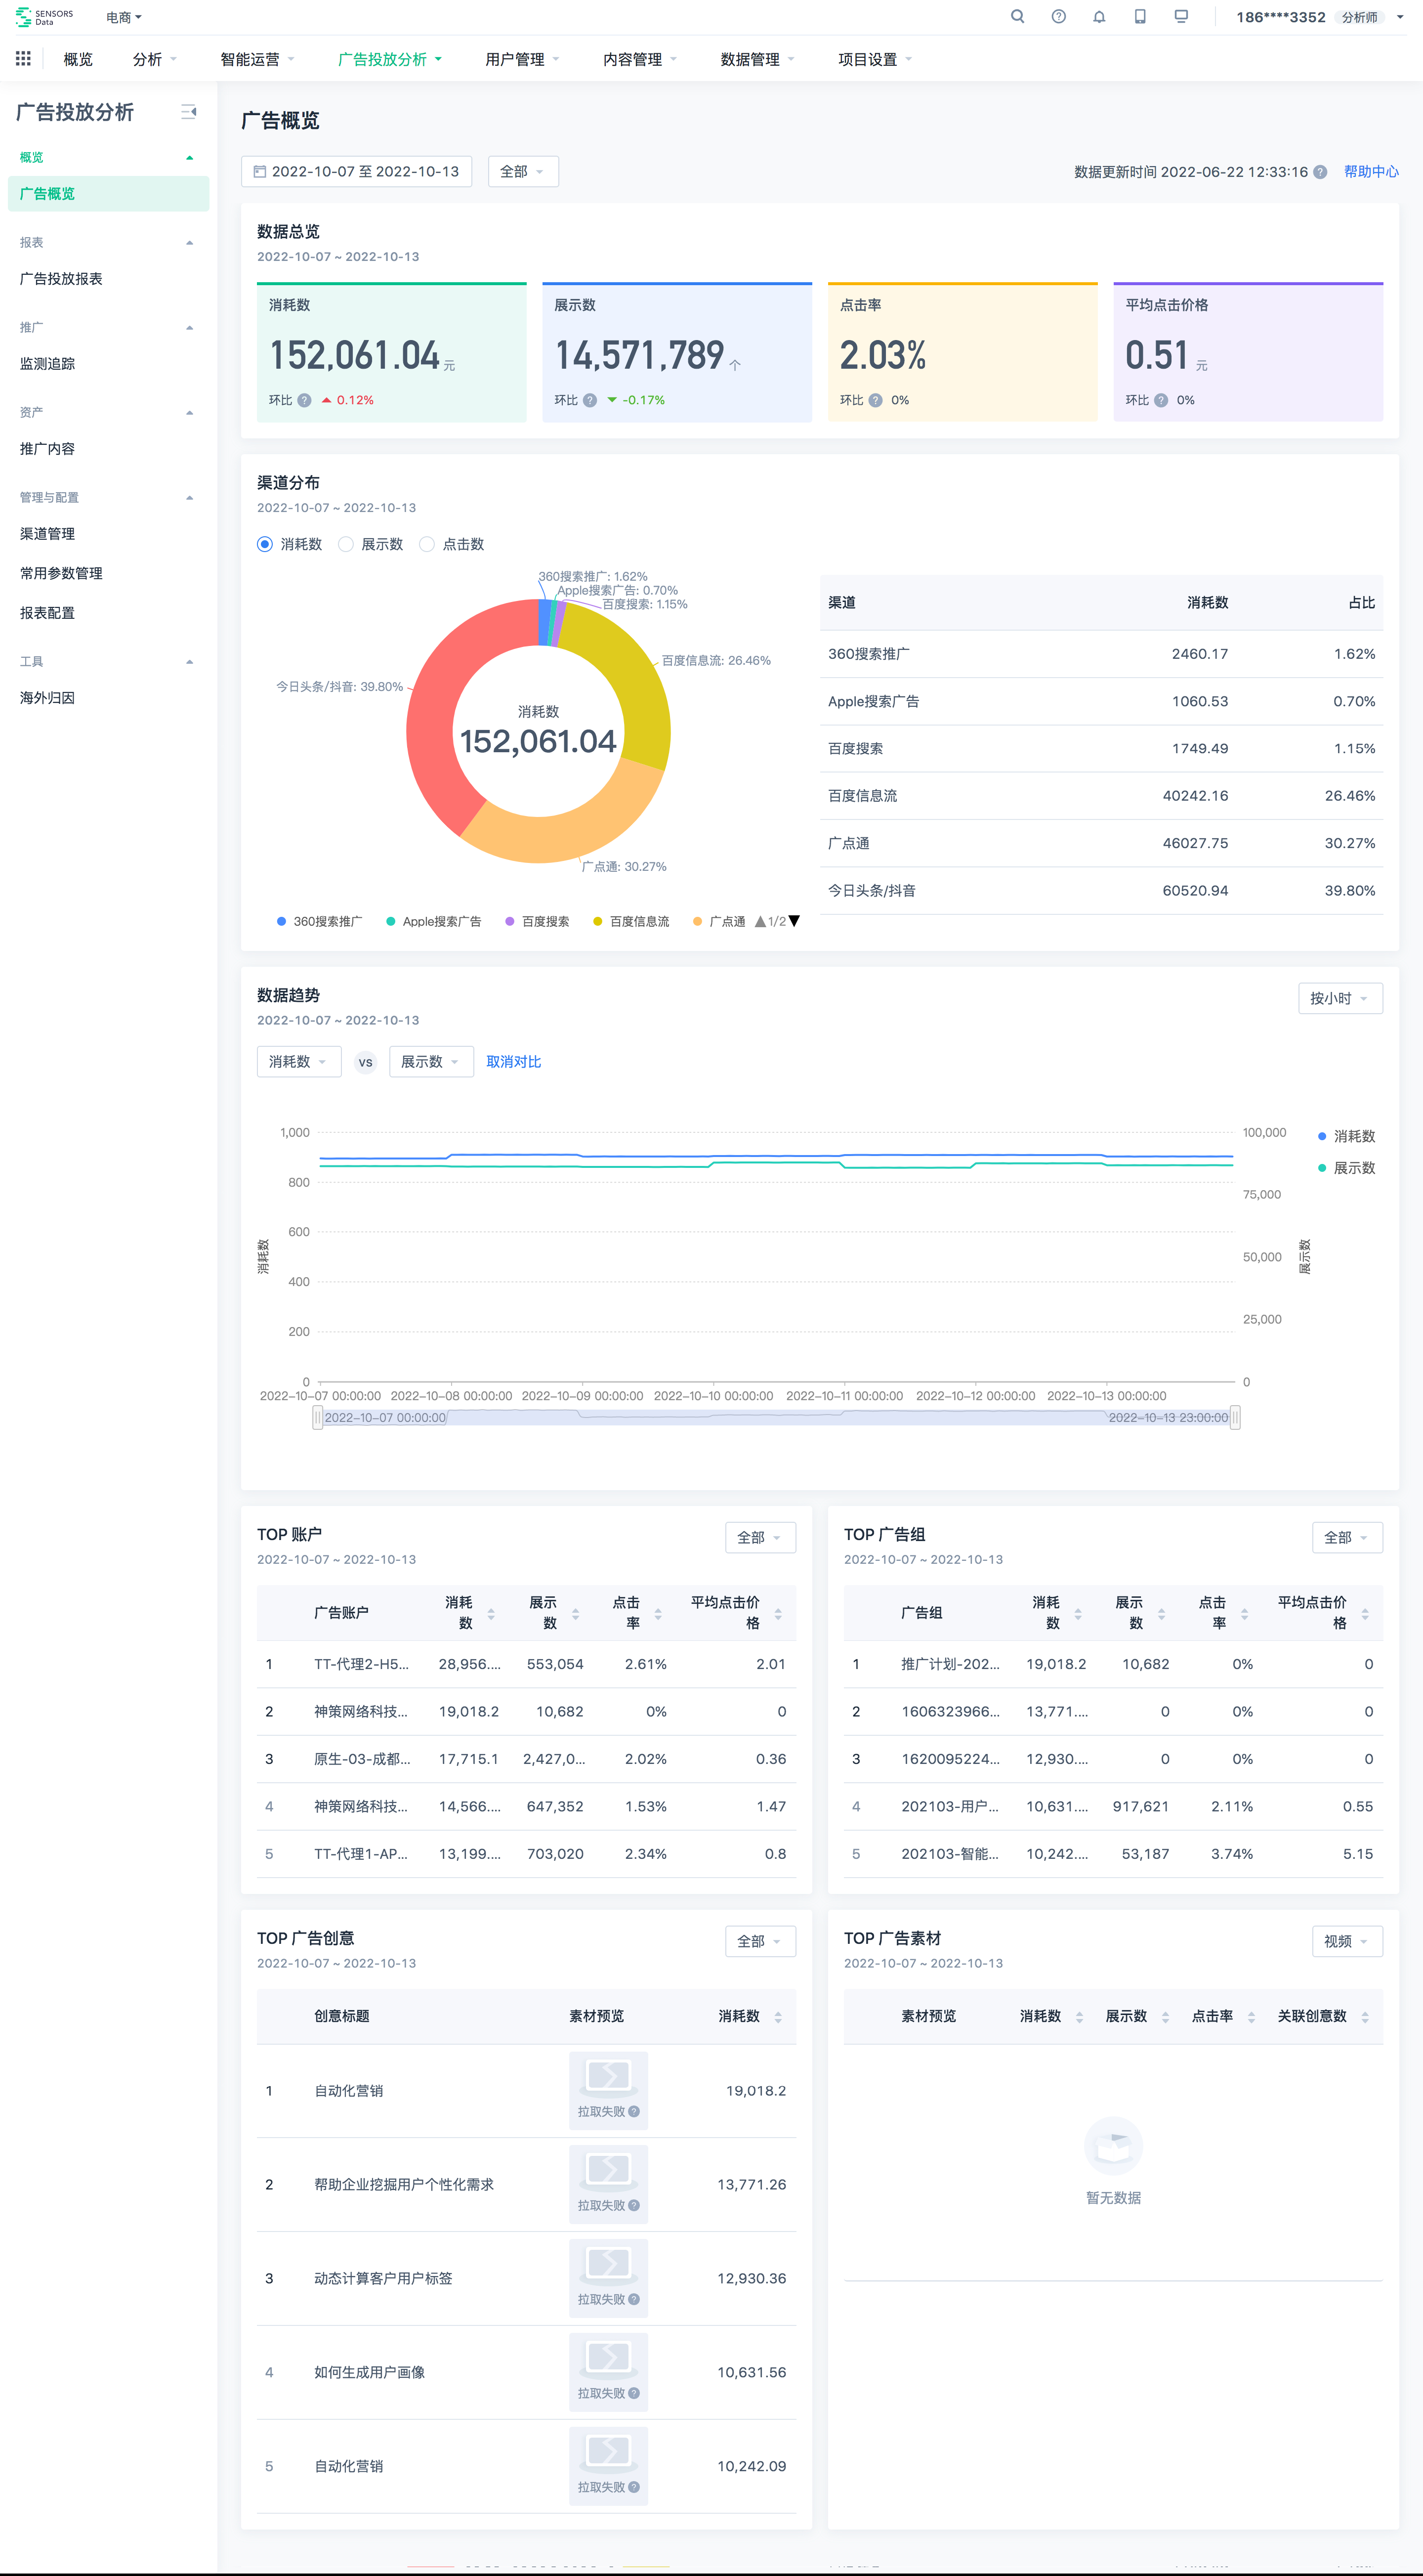The height and width of the screenshot is (2576, 1423).
Task: Click the 环比 help icon in 展示数 card
Action: click(x=590, y=400)
